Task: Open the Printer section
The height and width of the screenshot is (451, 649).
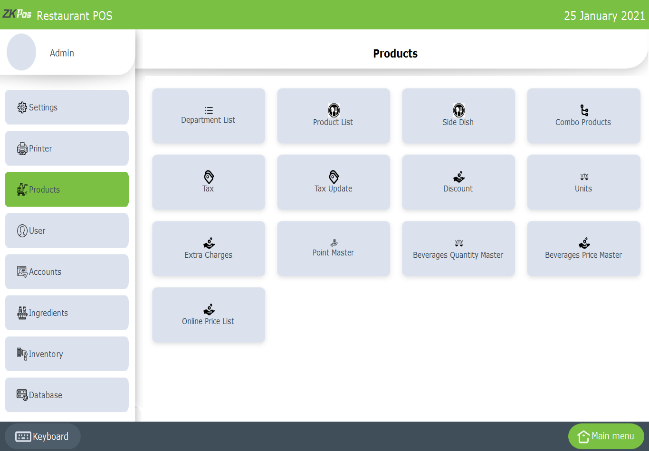Action: (x=67, y=148)
